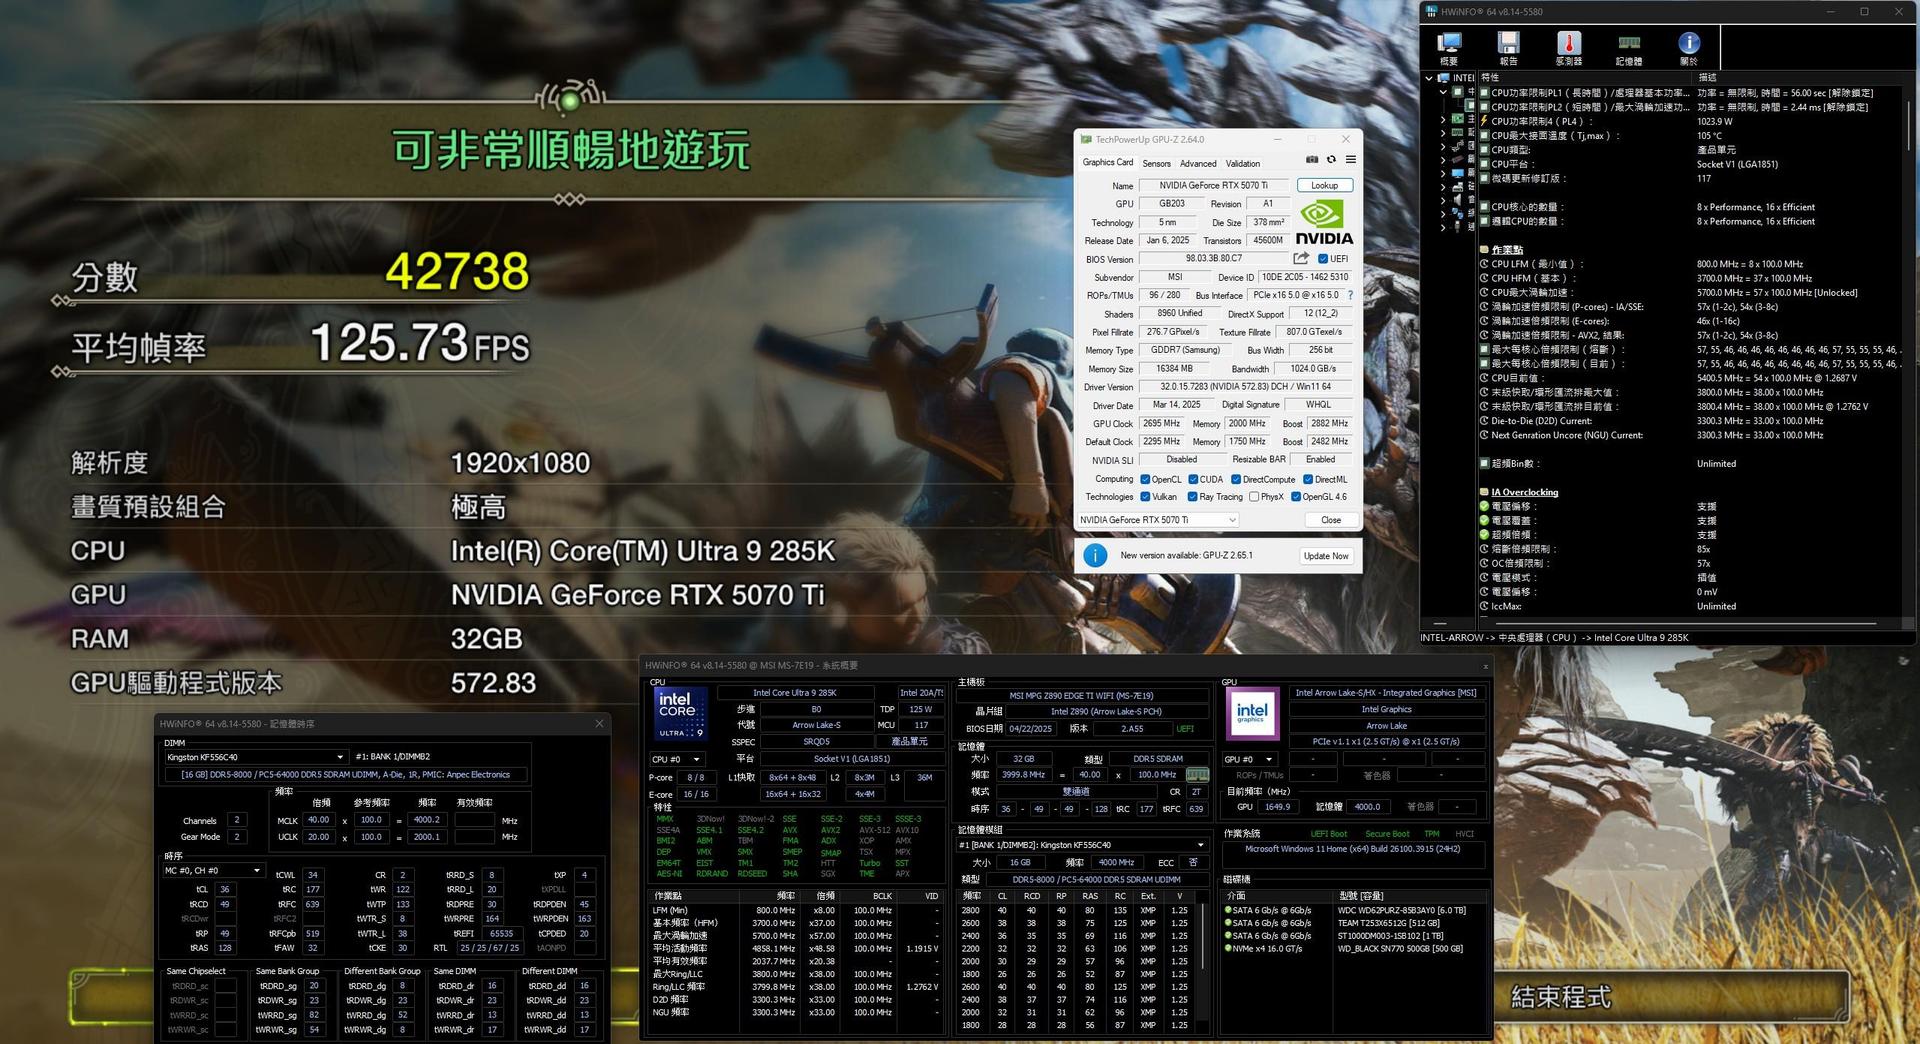Toggle the DirectML checkbox
The width and height of the screenshot is (1920, 1044).
1308,479
